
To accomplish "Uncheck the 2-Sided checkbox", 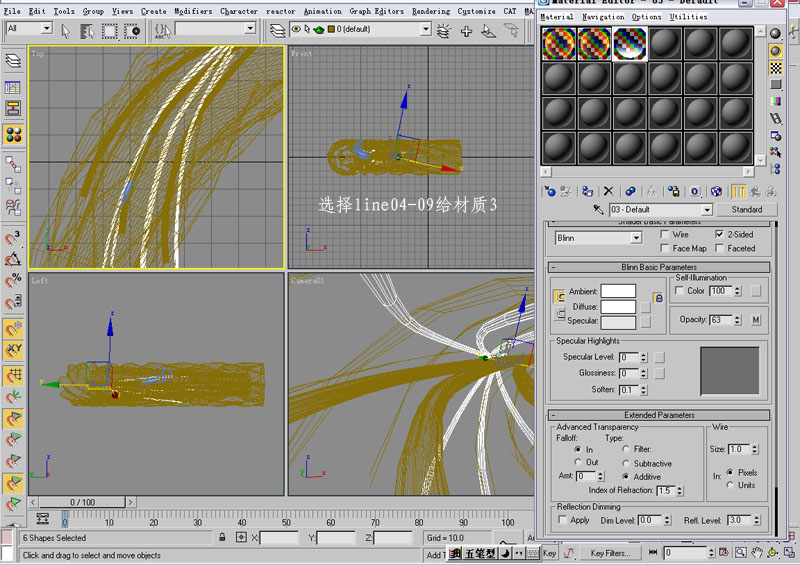I will click(719, 234).
